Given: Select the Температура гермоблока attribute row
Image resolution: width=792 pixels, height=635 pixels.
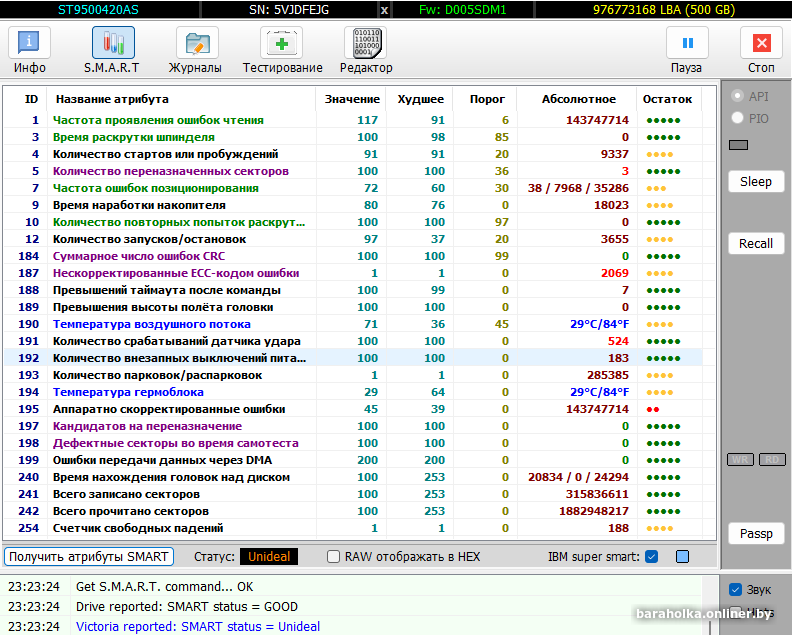Looking at the screenshot, I should point(150,392).
